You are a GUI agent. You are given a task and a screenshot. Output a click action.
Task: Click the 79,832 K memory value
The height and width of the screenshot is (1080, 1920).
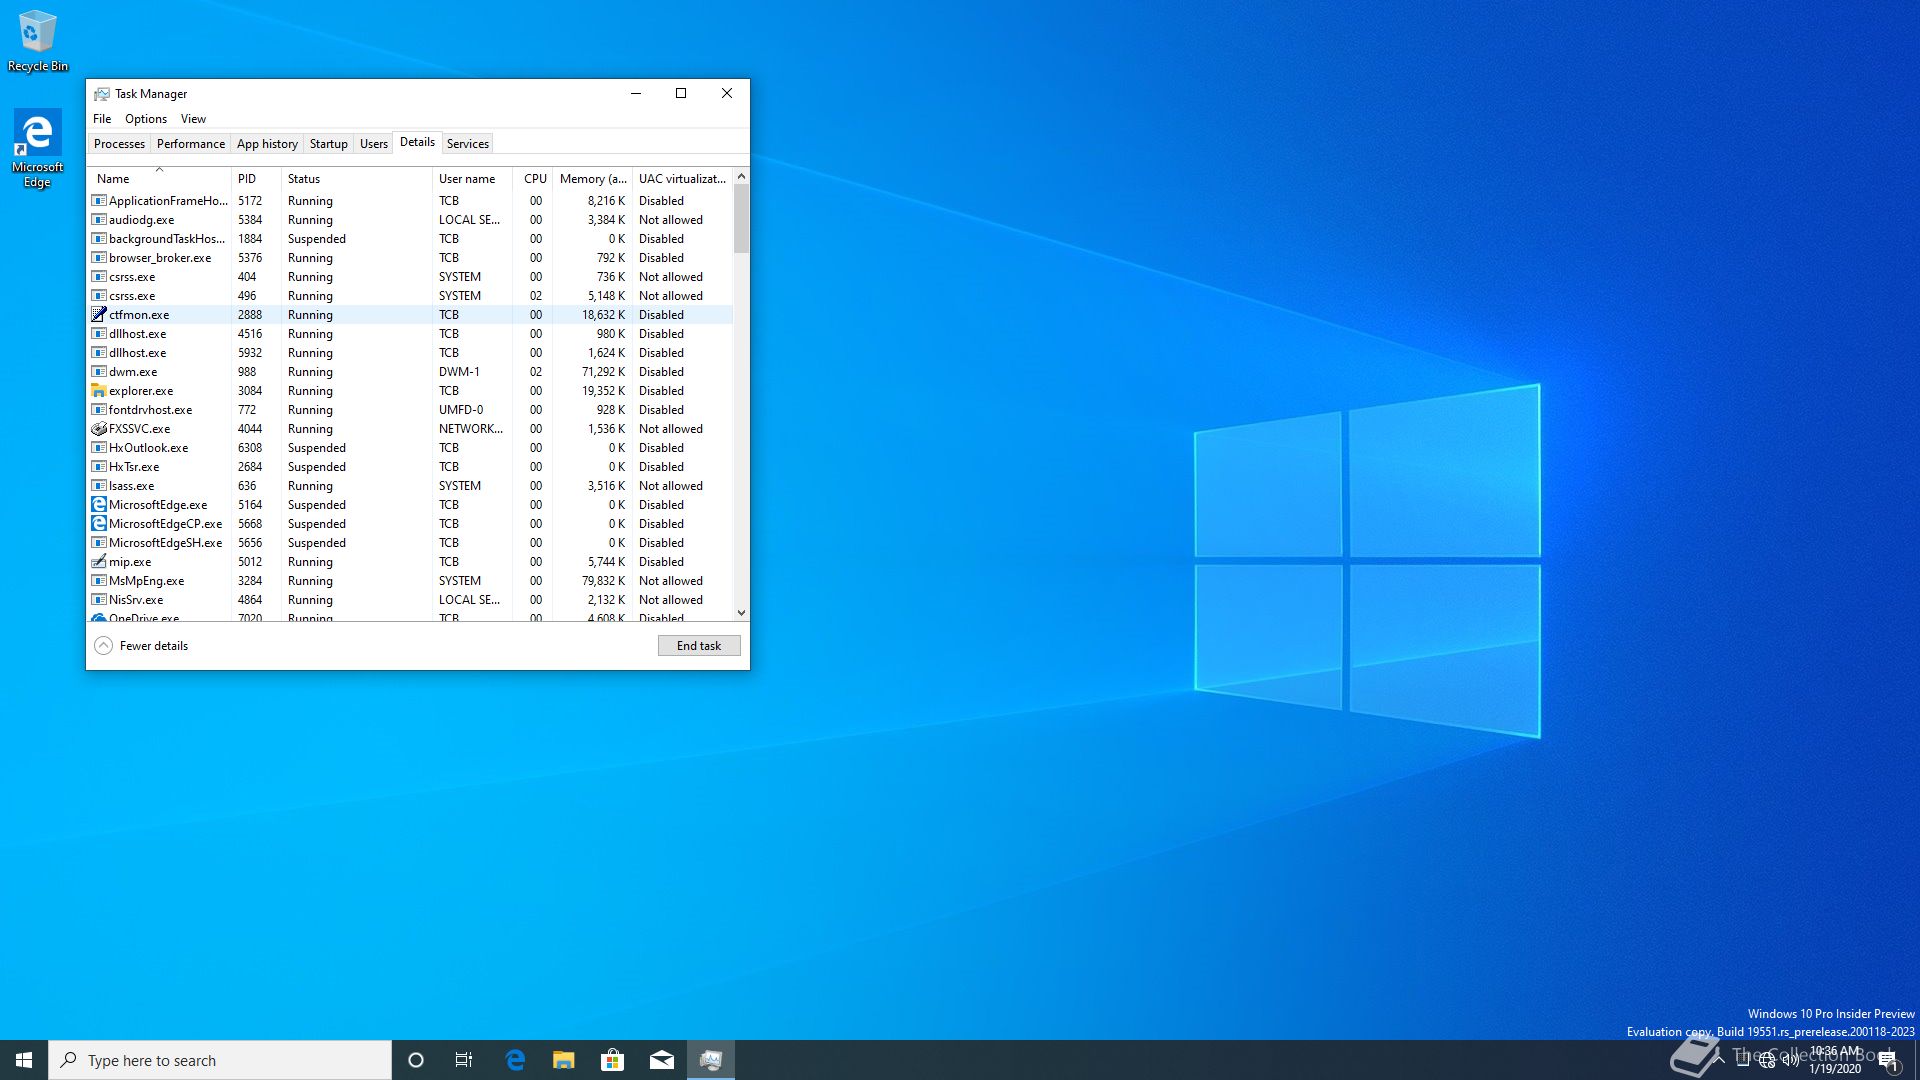coord(603,581)
